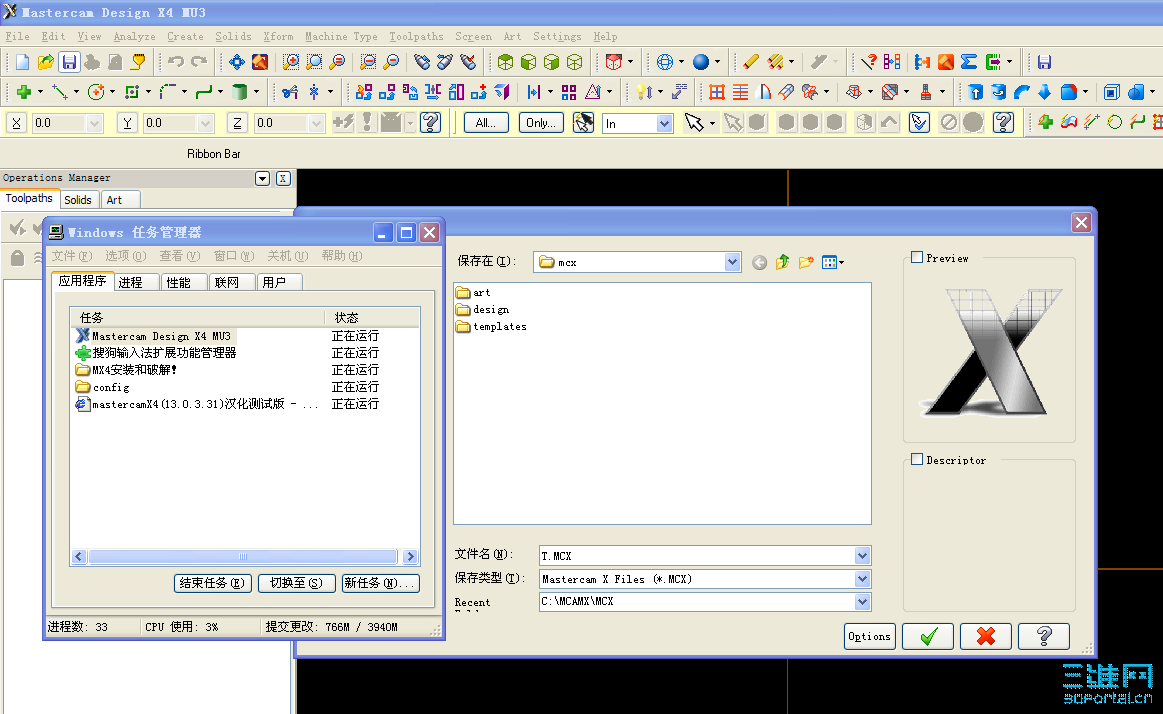Click the Analyze entity question-mark line icon
The image size is (1163, 714).
[x=869, y=62]
